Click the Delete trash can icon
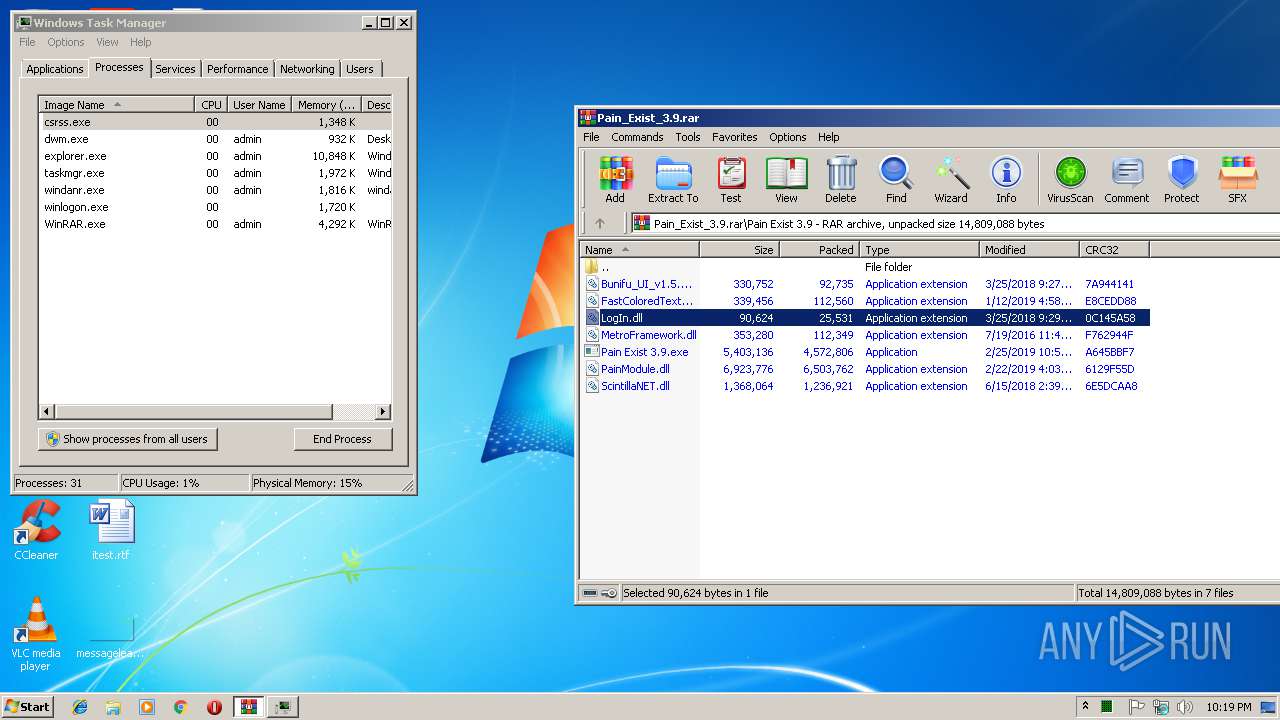The height and width of the screenshot is (720, 1280). tap(841, 180)
